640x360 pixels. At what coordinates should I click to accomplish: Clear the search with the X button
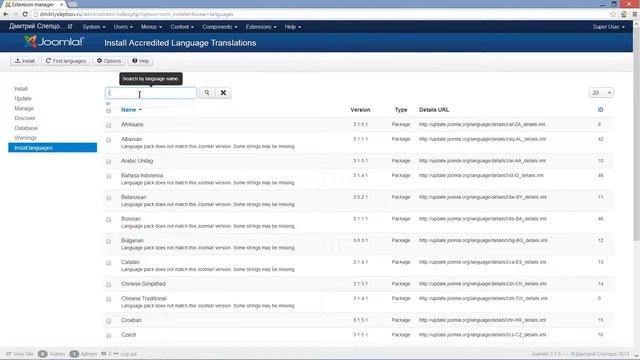pyautogui.click(x=223, y=93)
